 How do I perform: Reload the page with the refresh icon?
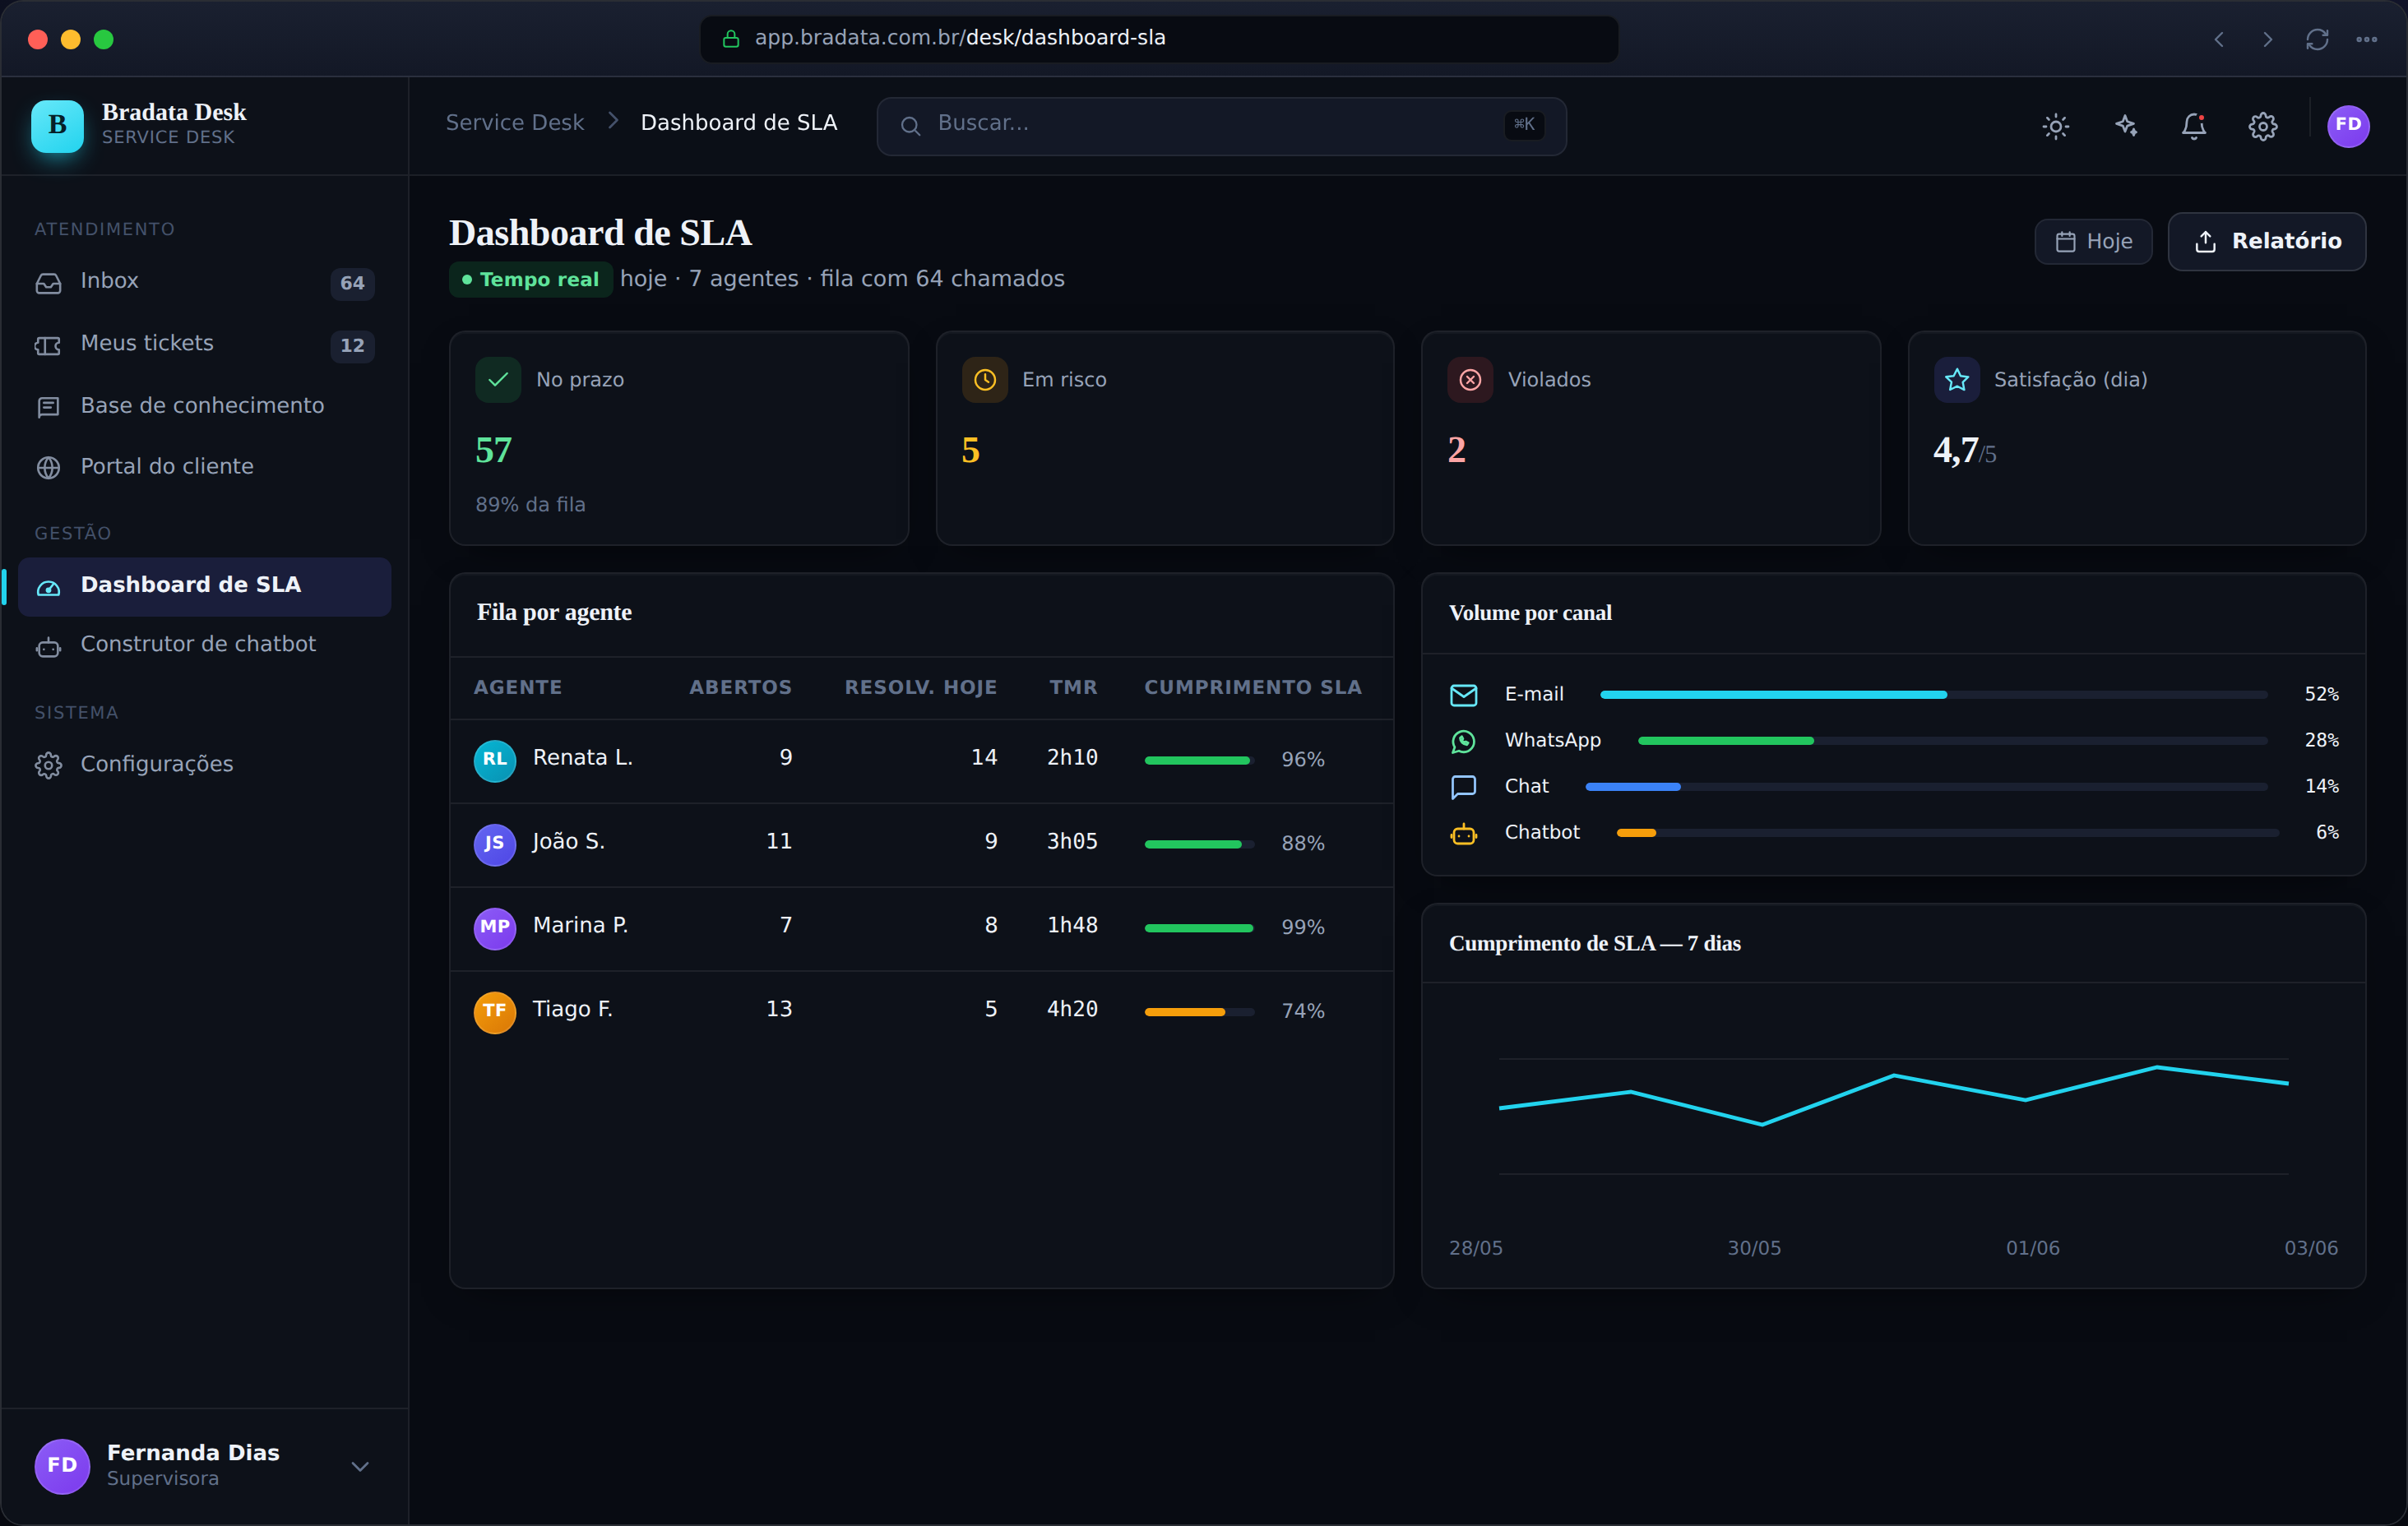pyautogui.click(x=2317, y=39)
